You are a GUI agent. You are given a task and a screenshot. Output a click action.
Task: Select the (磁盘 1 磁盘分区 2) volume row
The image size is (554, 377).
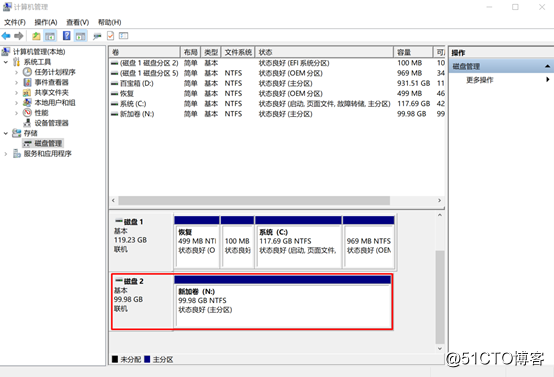point(277,63)
